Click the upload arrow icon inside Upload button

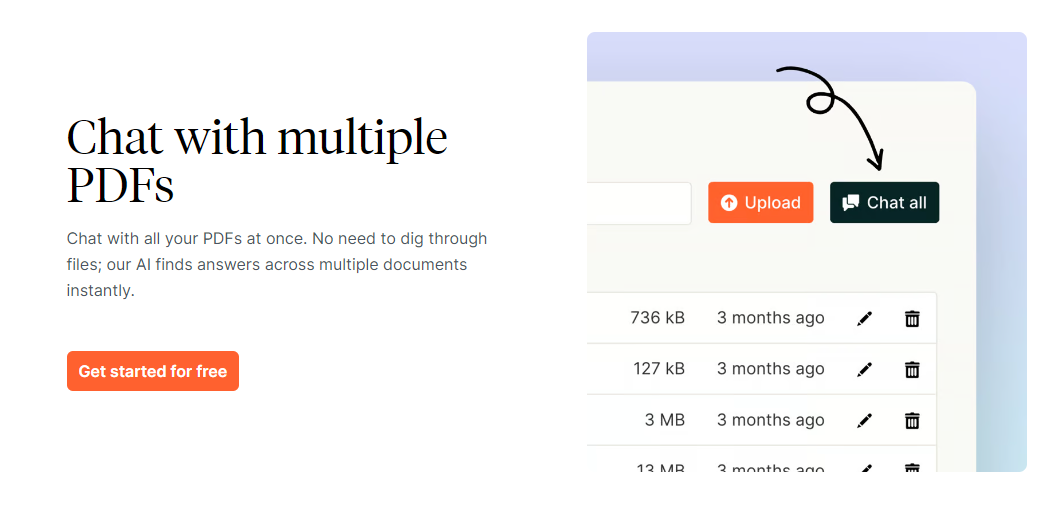[x=729, y=203]
